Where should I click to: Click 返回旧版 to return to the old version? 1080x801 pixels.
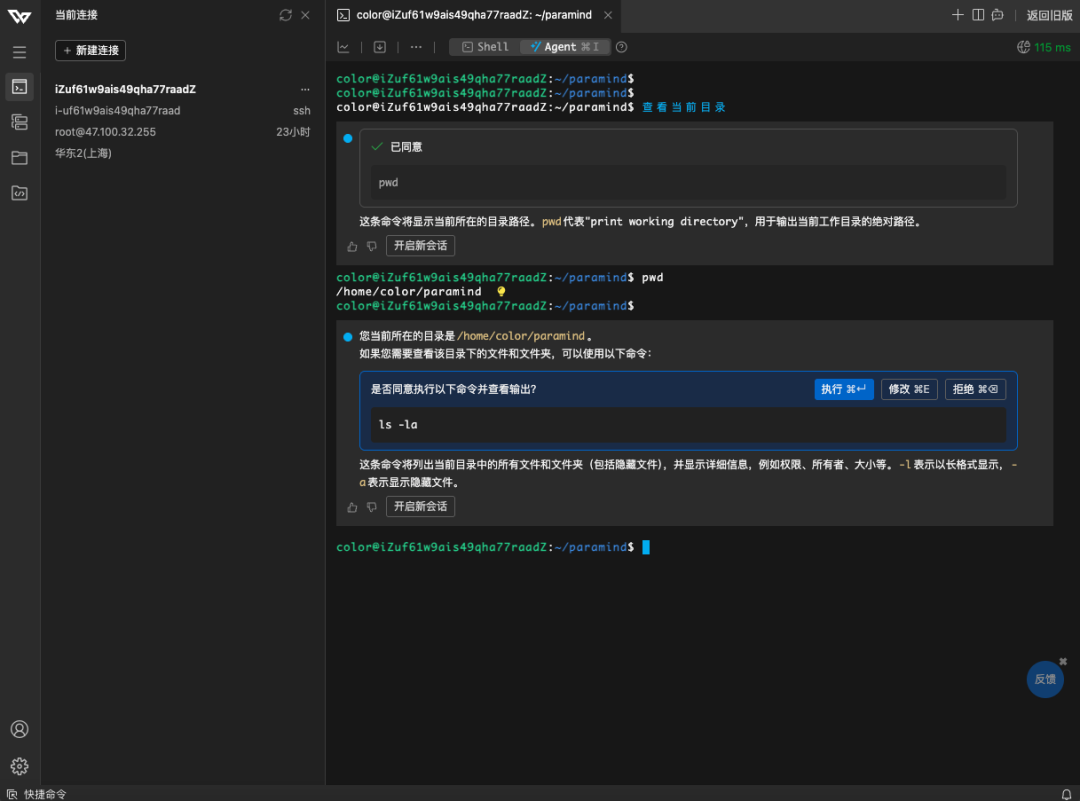[1049, 15]
